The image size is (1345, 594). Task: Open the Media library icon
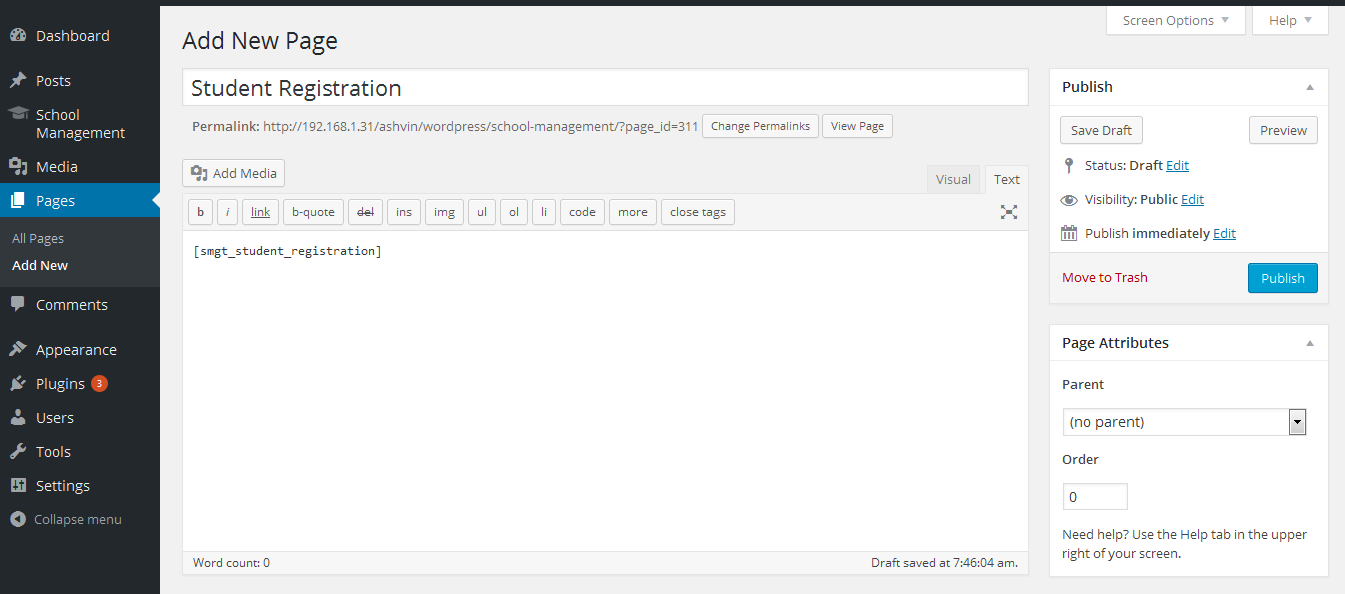tap(19, 166)
